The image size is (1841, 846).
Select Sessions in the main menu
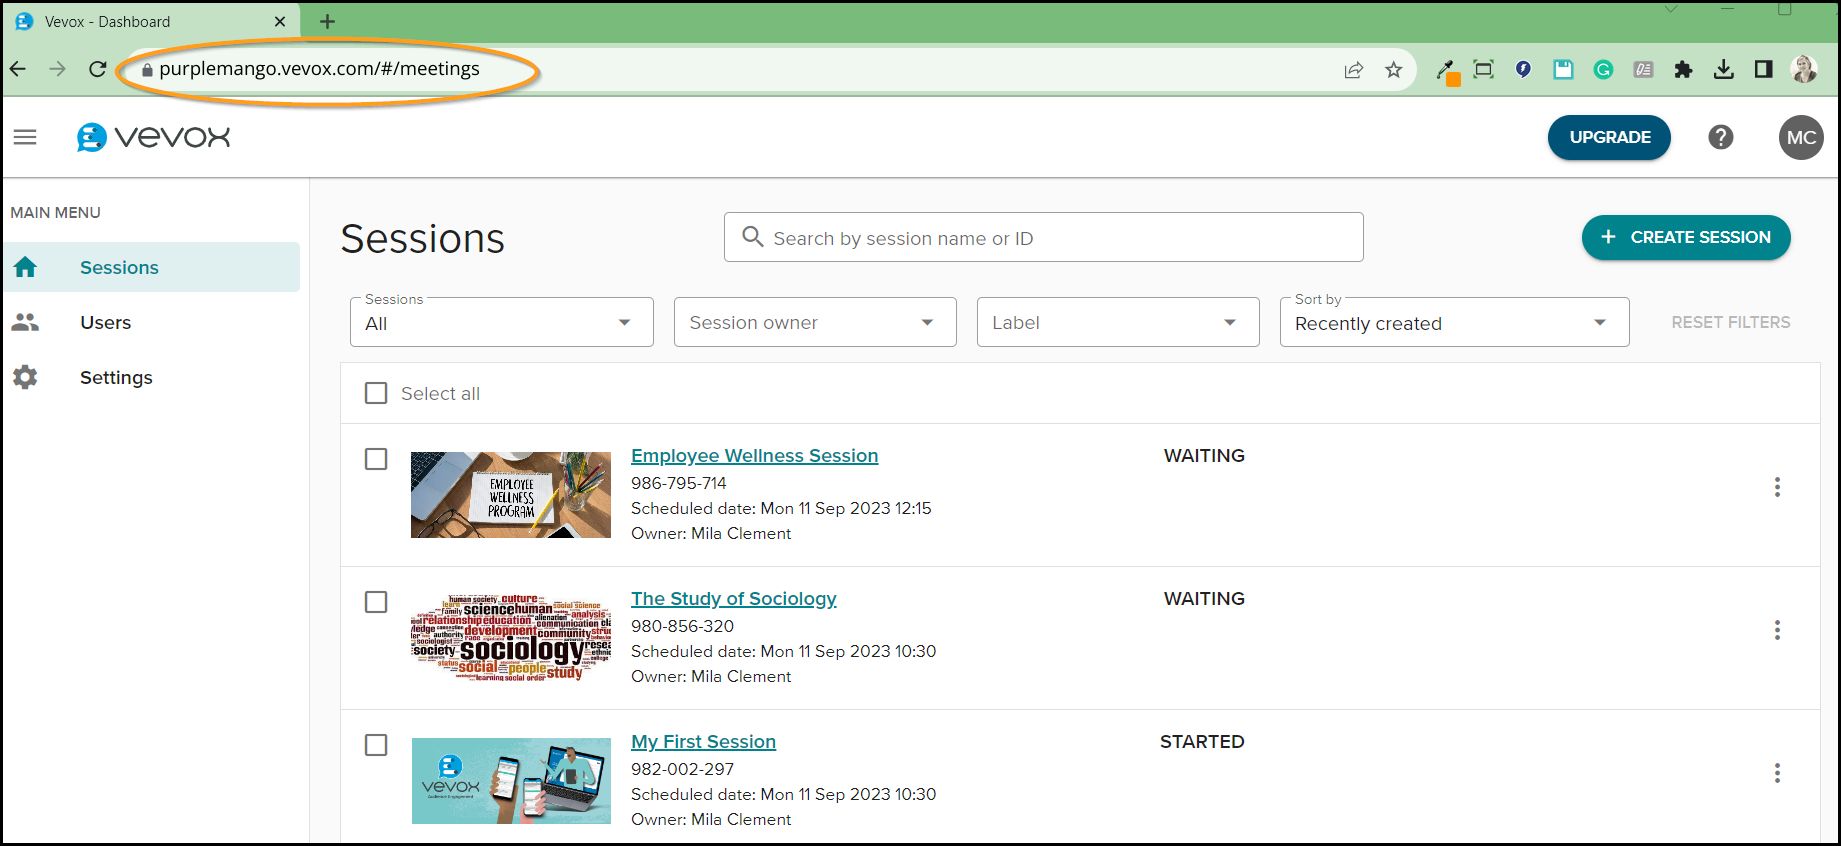point(151,267)
